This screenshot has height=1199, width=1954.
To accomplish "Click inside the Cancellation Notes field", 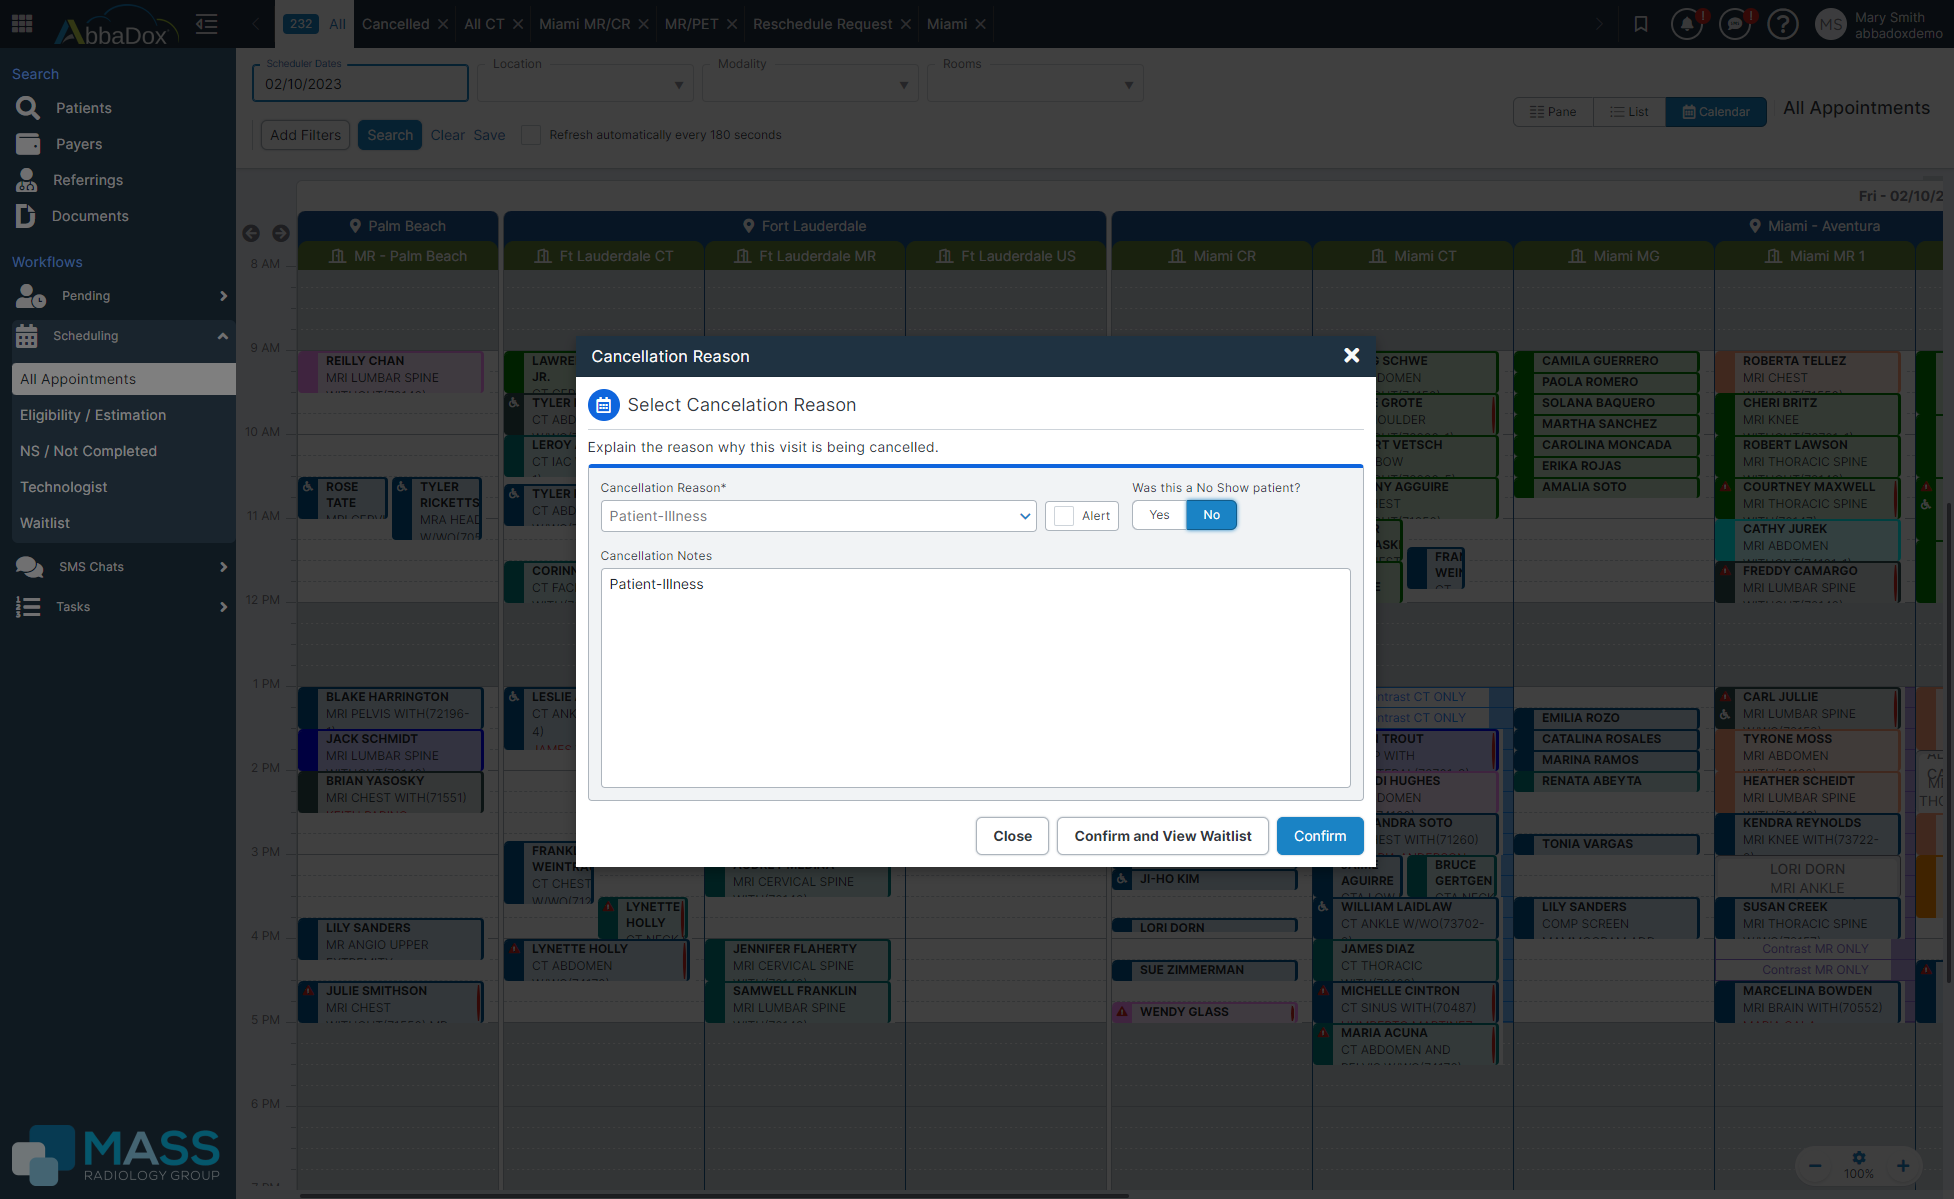I will (x=975, y=677).
